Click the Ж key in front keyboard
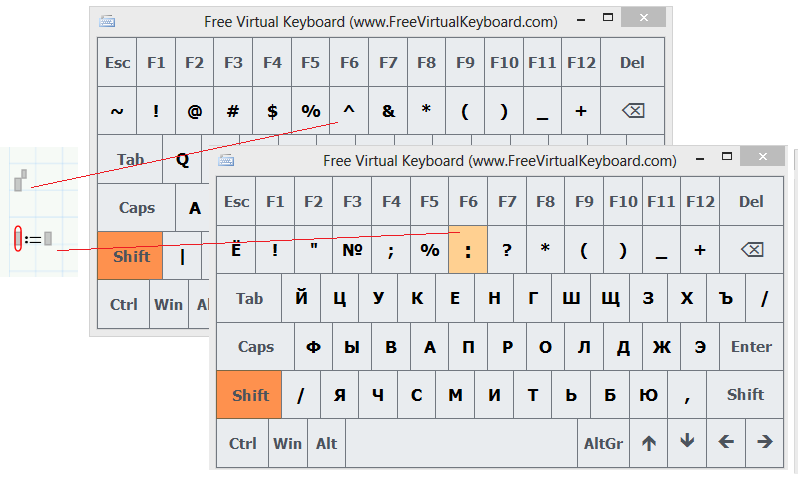Screen dimensions: 798x477 click(661, 347)
